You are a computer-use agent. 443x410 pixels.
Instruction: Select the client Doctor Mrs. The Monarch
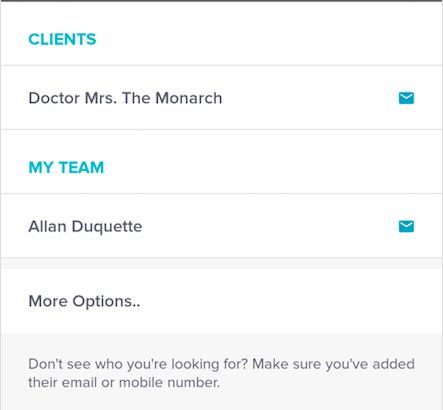(x=221, y=98)
